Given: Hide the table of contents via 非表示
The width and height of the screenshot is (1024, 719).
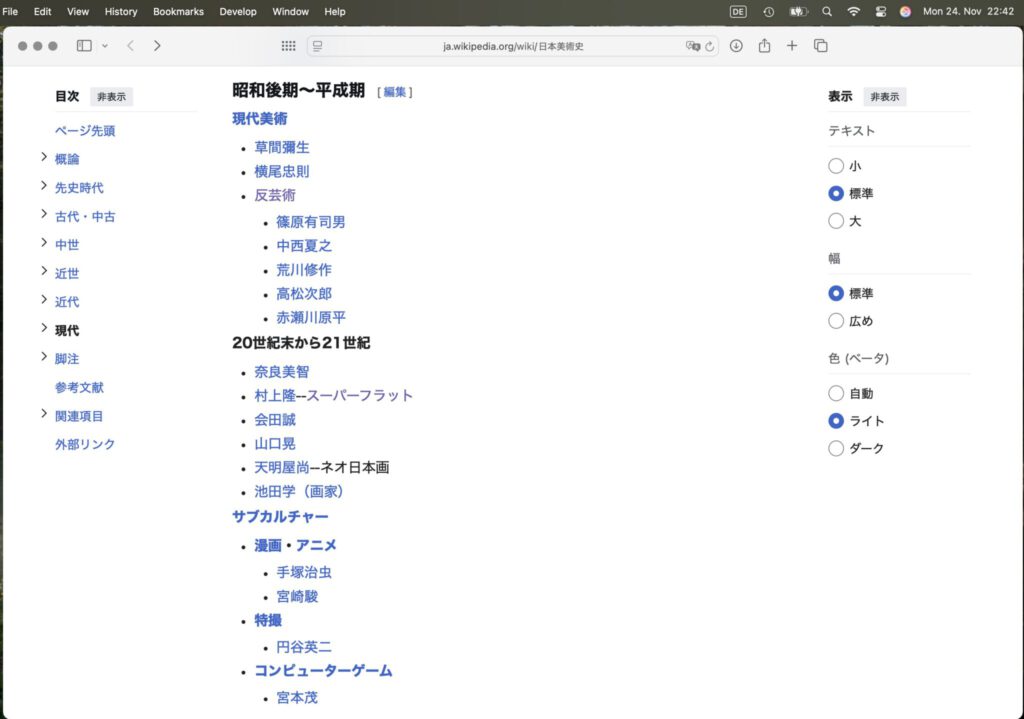Looking at the screenshot, I should [110, 96].
